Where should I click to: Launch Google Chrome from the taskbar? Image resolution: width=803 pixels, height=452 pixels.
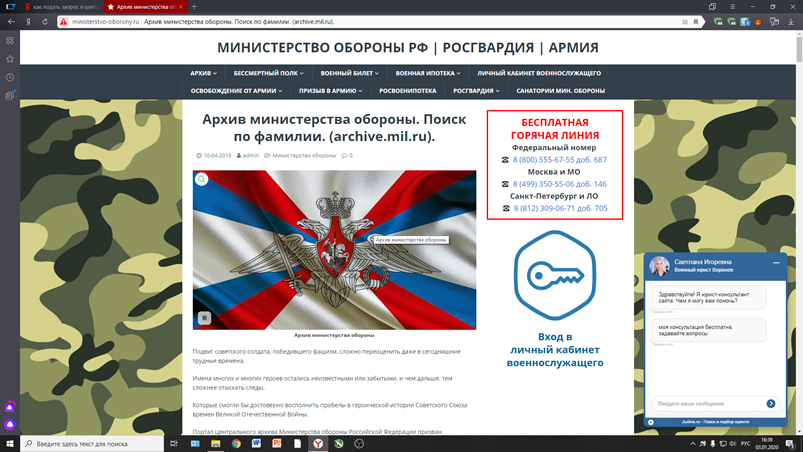(236, 444)
